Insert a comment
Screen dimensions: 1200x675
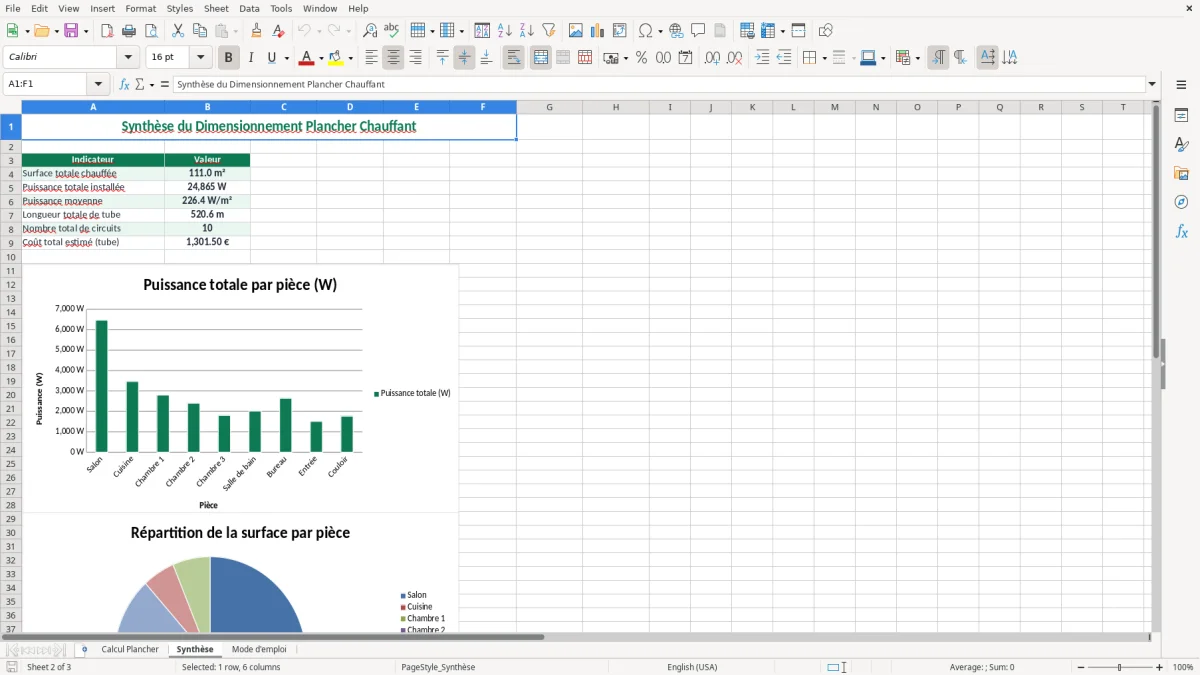[698, 31]
